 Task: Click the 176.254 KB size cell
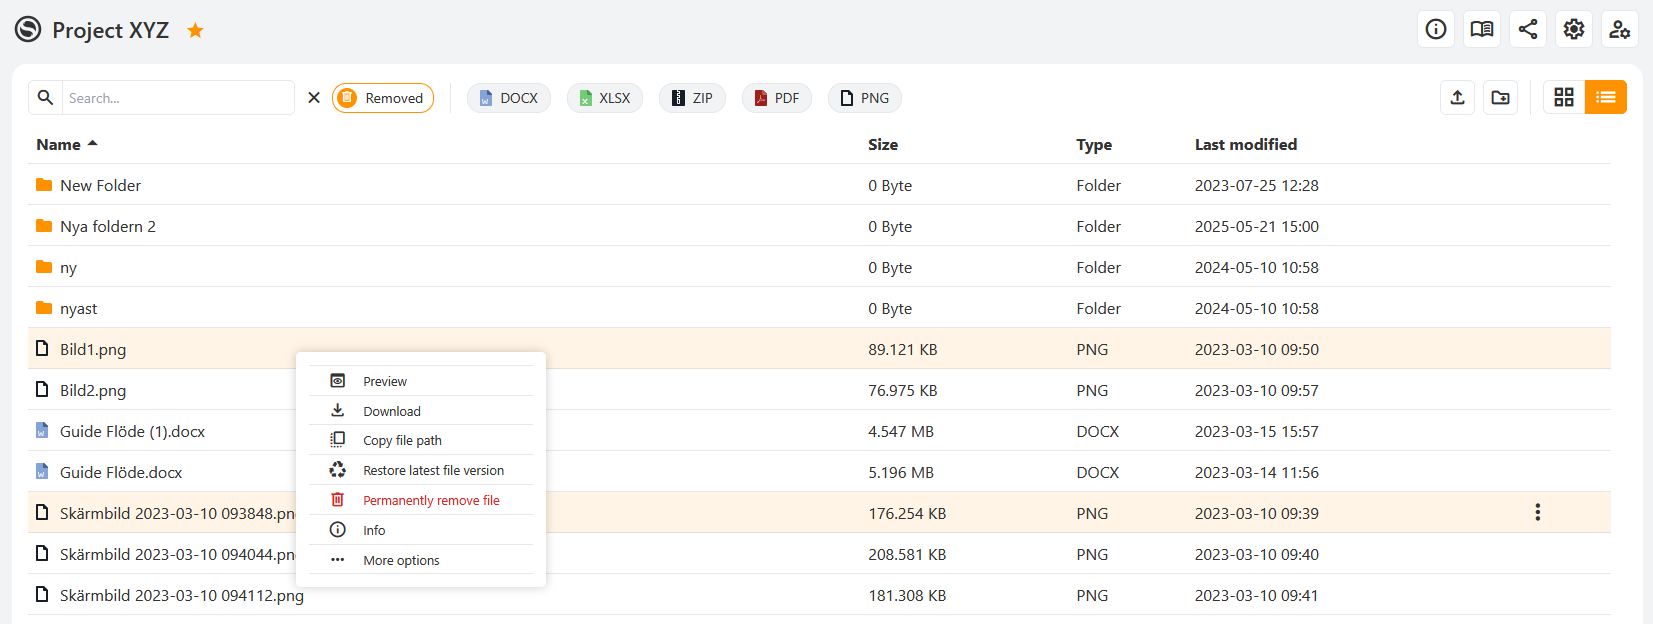907,513
